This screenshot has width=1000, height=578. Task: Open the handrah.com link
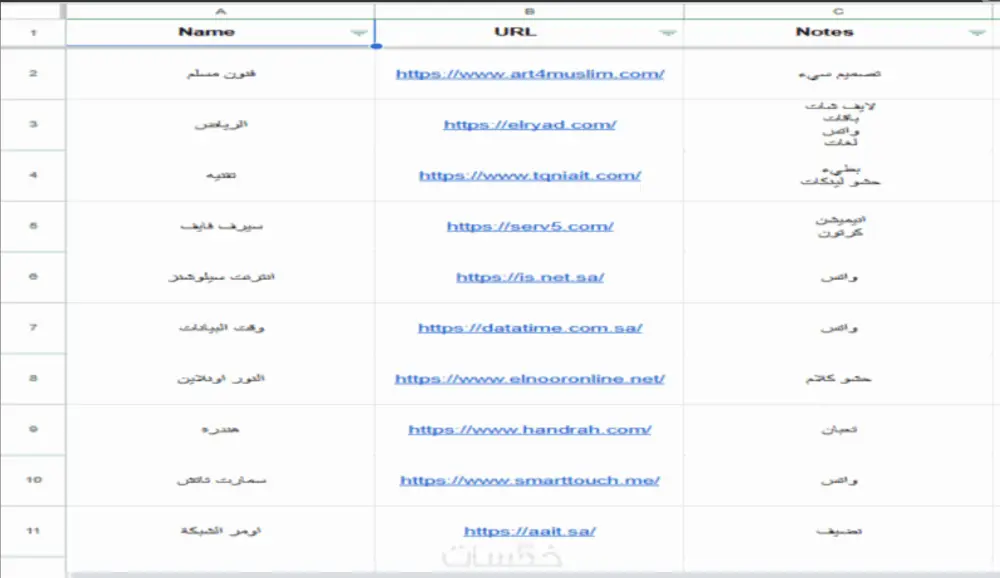click(530, 429)
